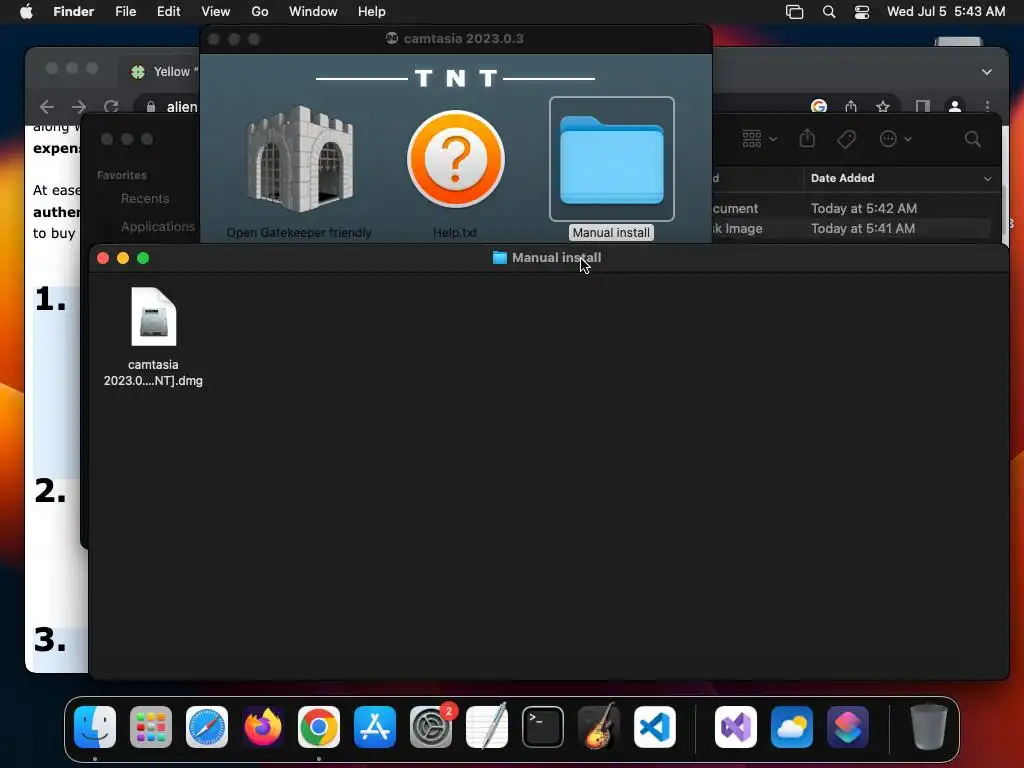This screenshot has width=1024, height=768.
Task: Open Visual Studio from the Dock
Action: coord(736,727)
